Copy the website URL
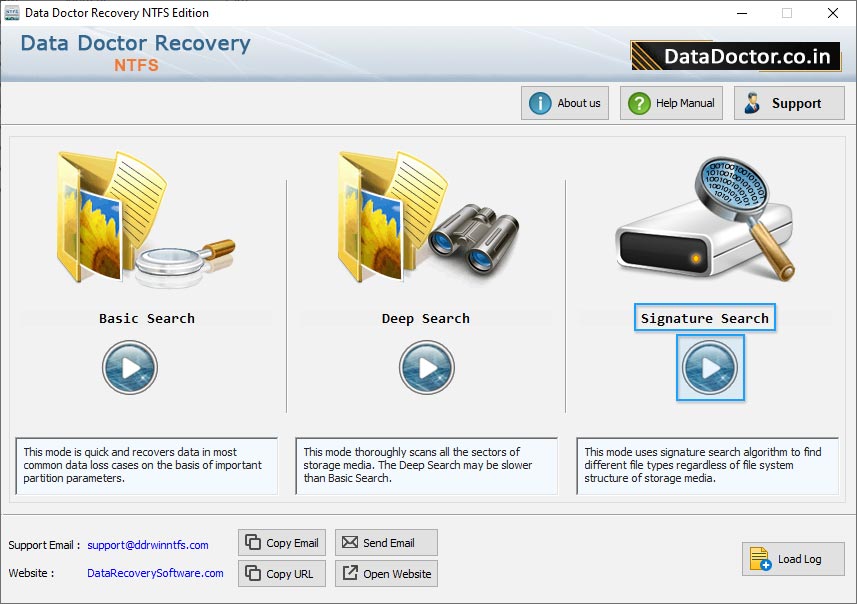The width and height of the screenshot is (857, 604). coord(282,574)
